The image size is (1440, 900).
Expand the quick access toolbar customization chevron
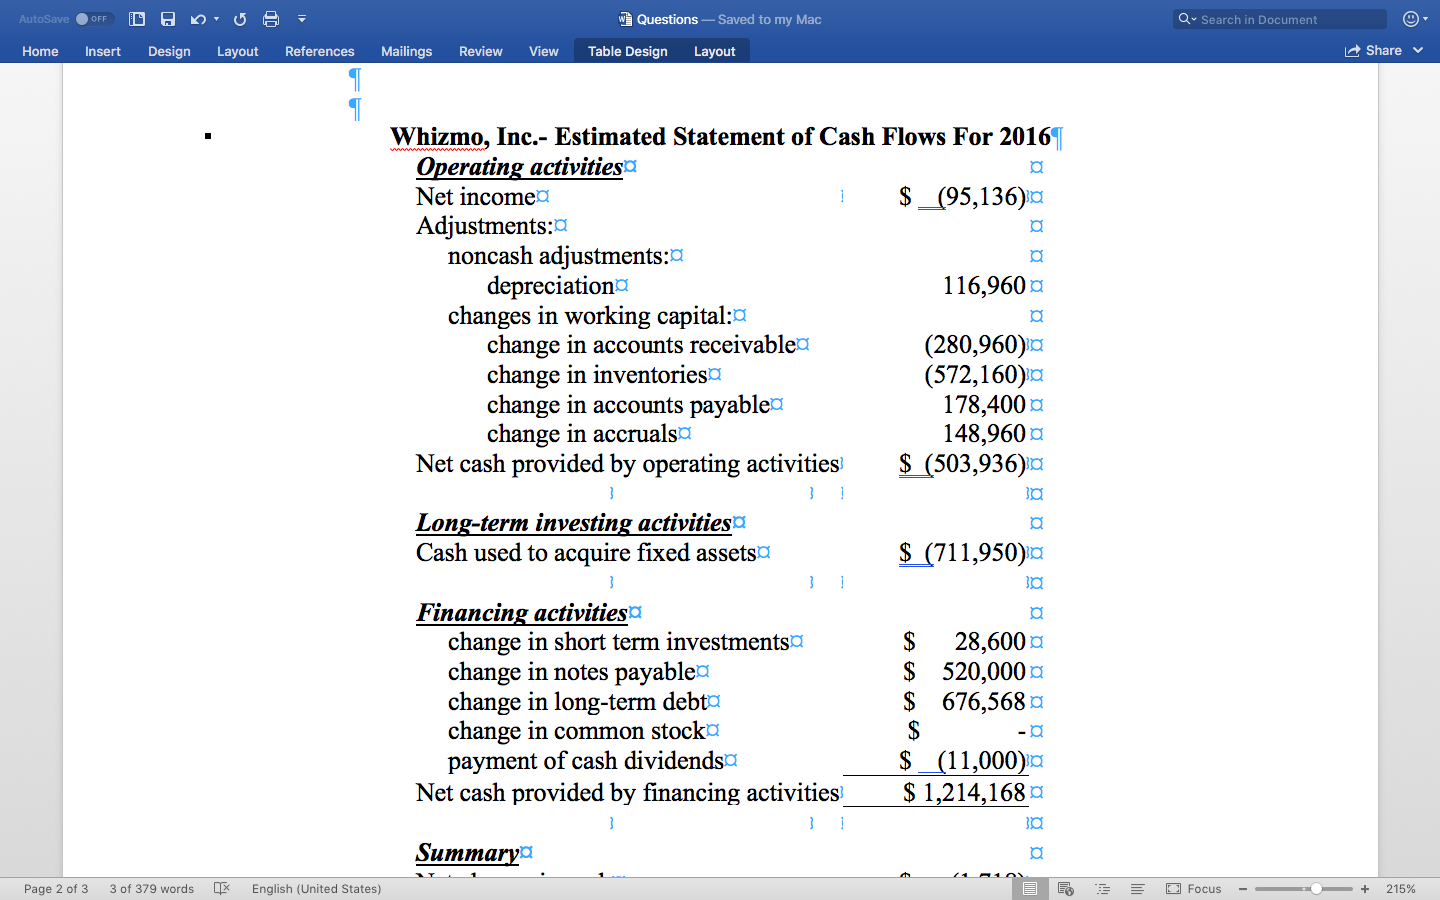point(302,18)
